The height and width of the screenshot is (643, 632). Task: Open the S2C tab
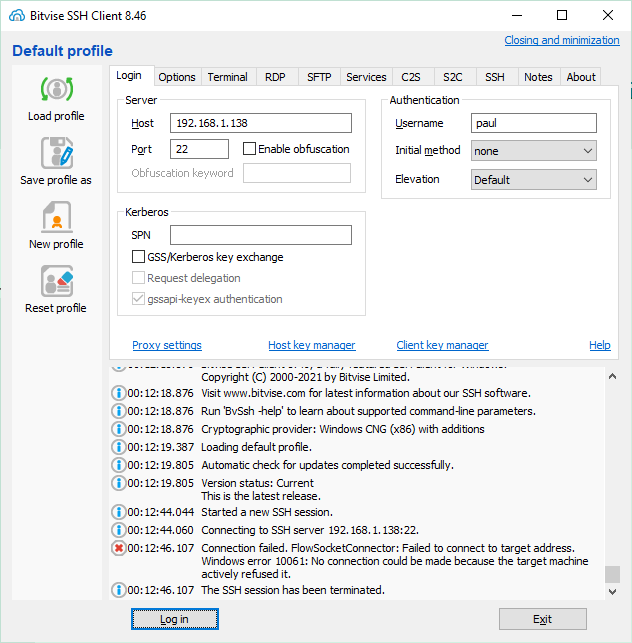click(453, 77)
